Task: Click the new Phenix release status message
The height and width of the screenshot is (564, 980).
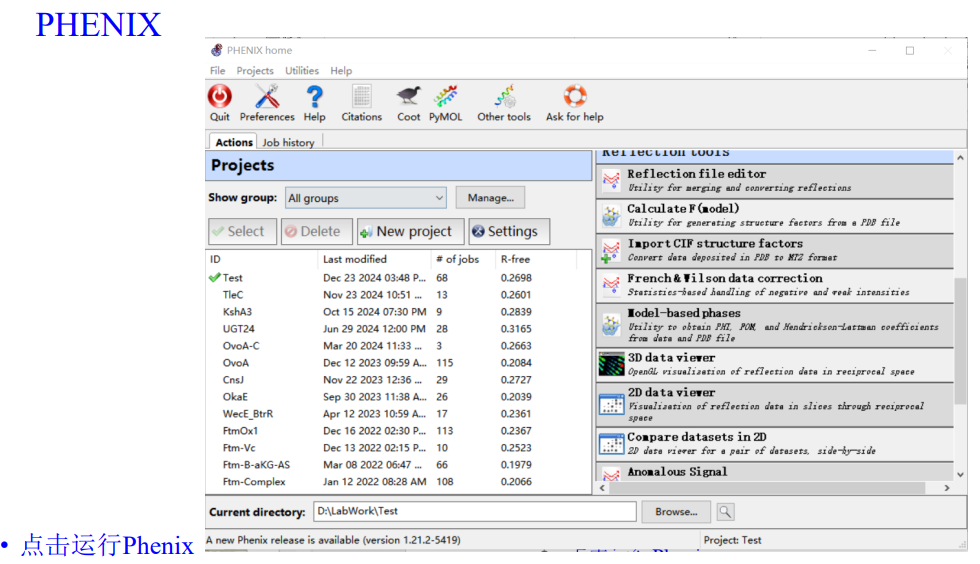Action: [x=333, y=540]
